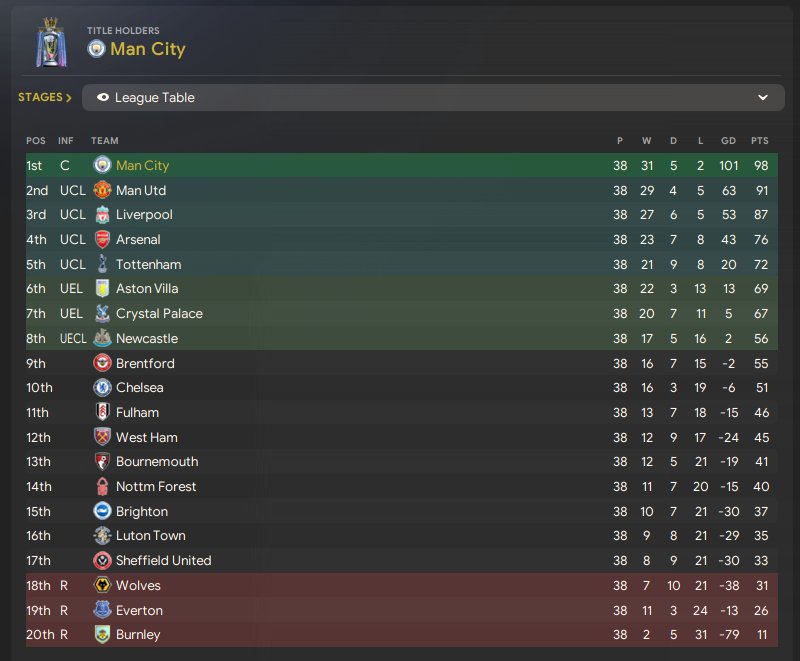Open the League Table stage selector

433,97
